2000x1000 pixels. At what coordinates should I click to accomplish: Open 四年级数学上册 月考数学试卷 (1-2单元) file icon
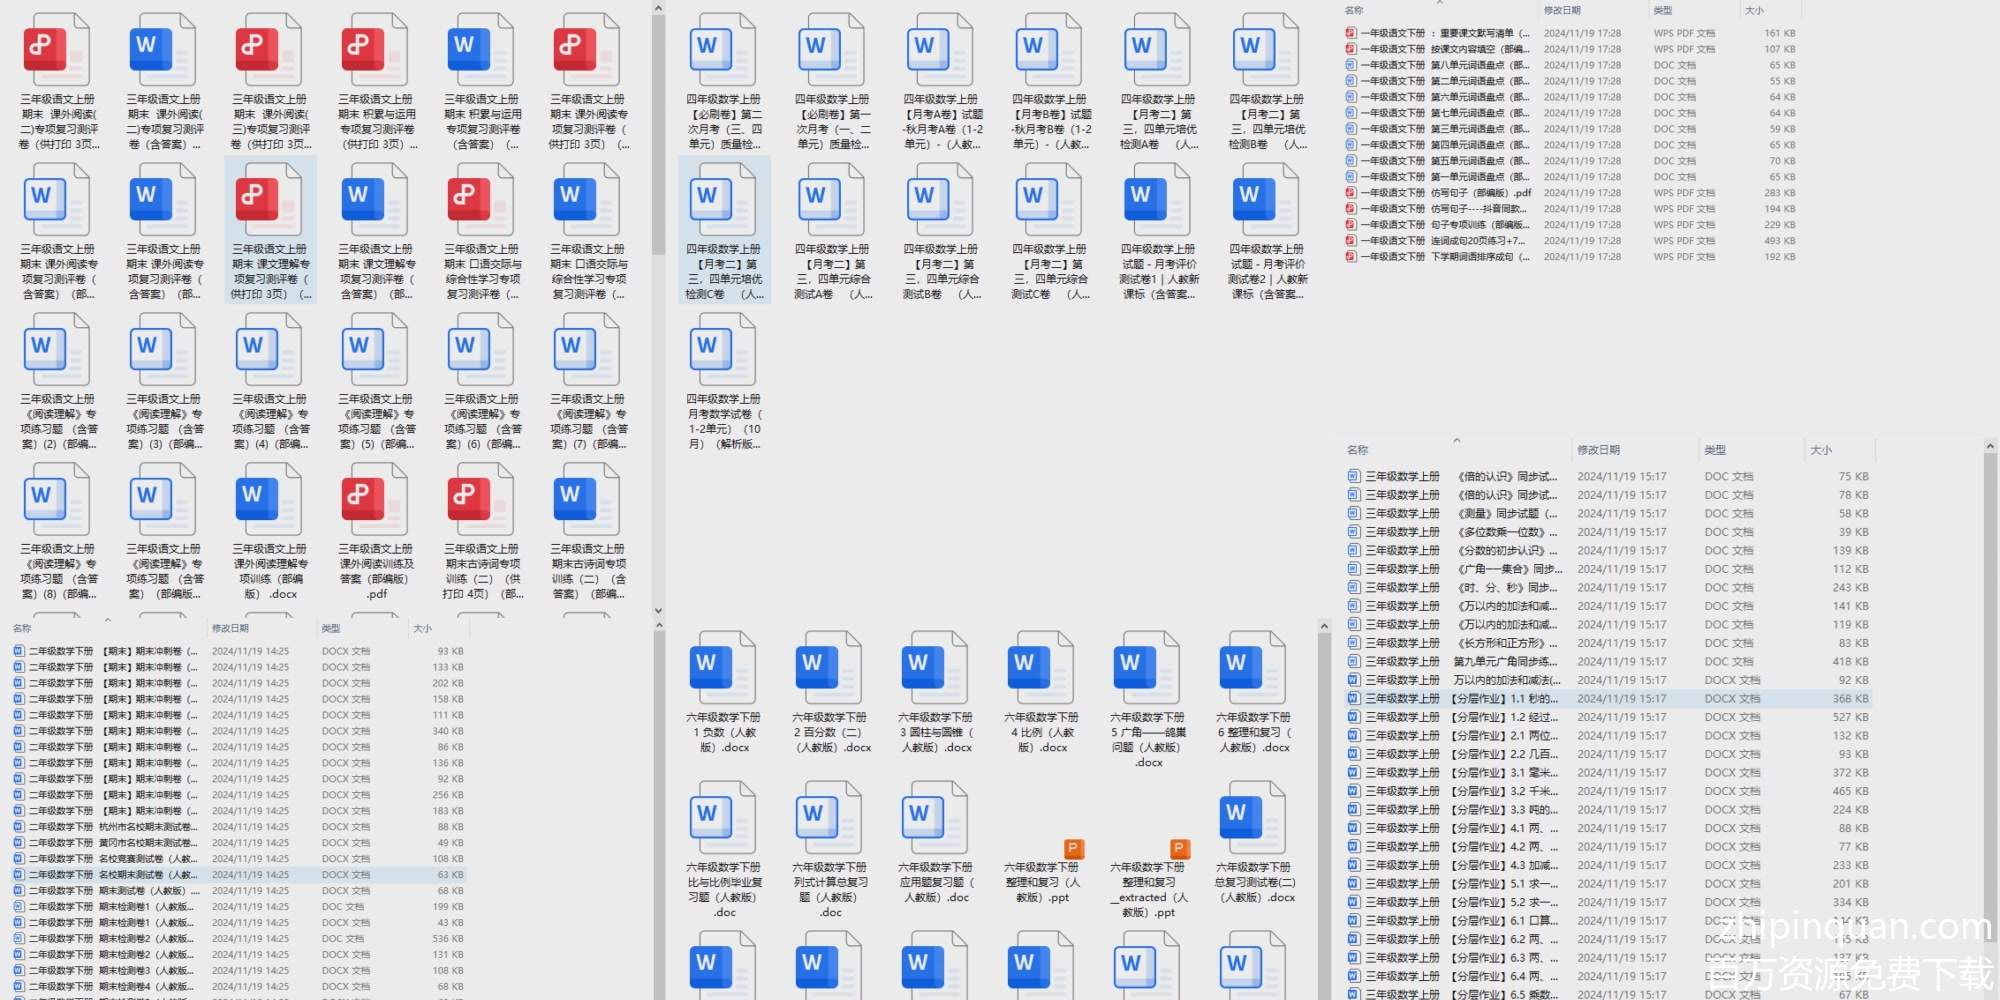[722, 350]
